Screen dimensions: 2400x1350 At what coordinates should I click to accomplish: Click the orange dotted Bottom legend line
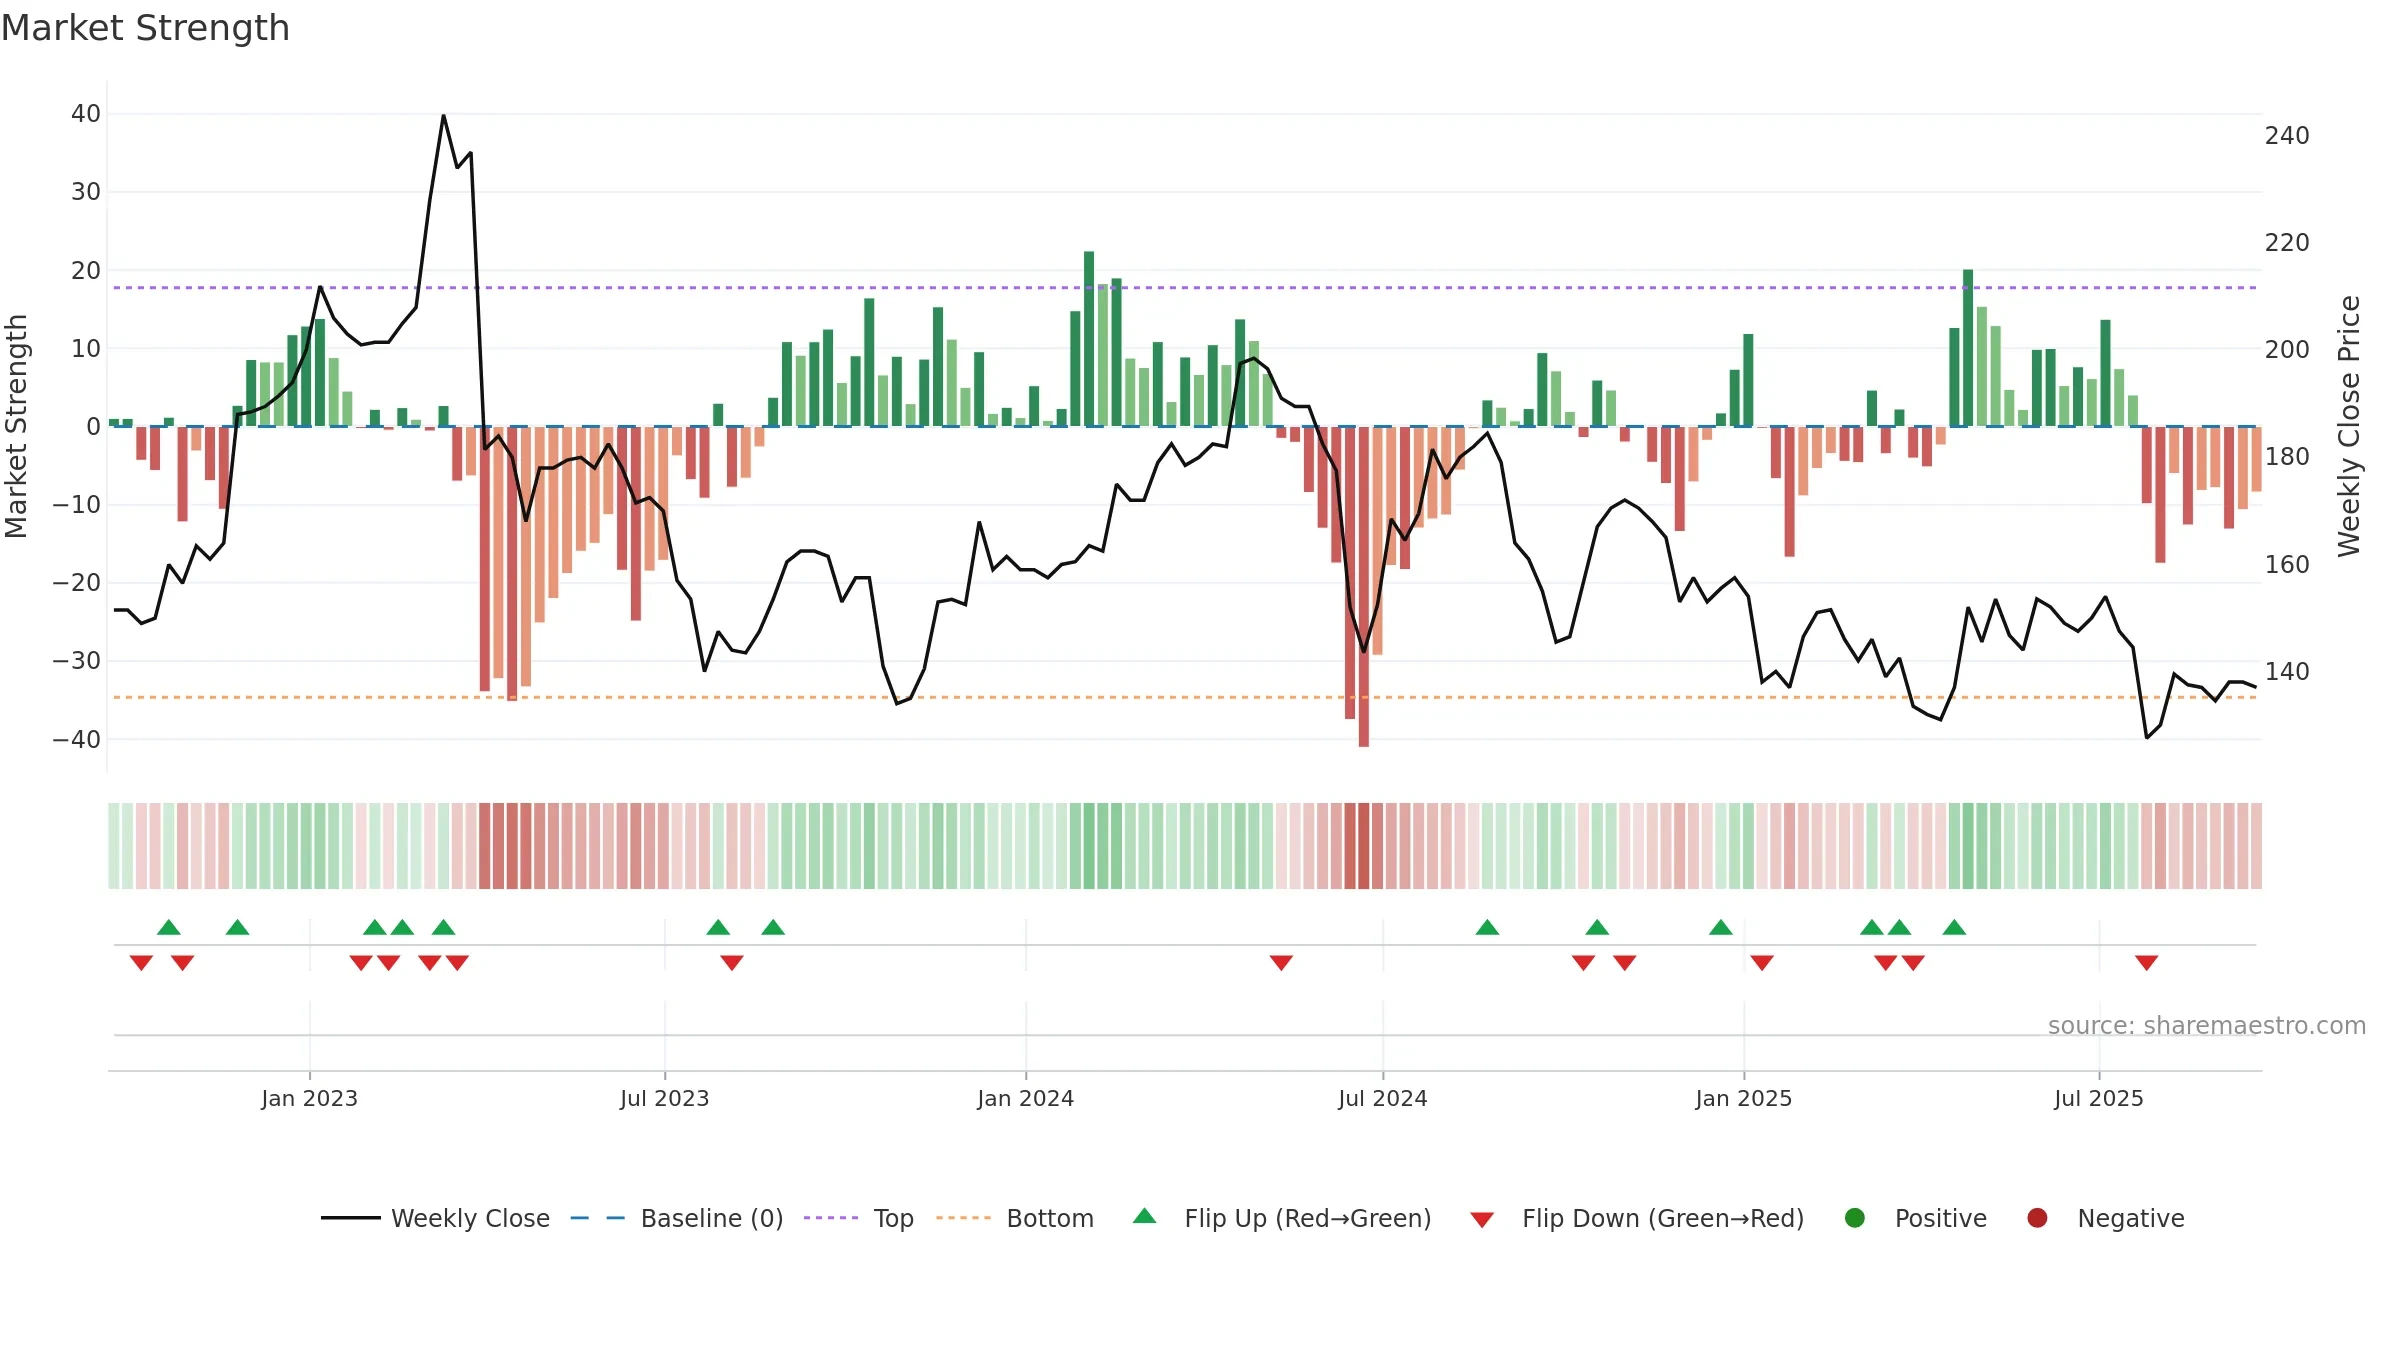pos(963,1218)
